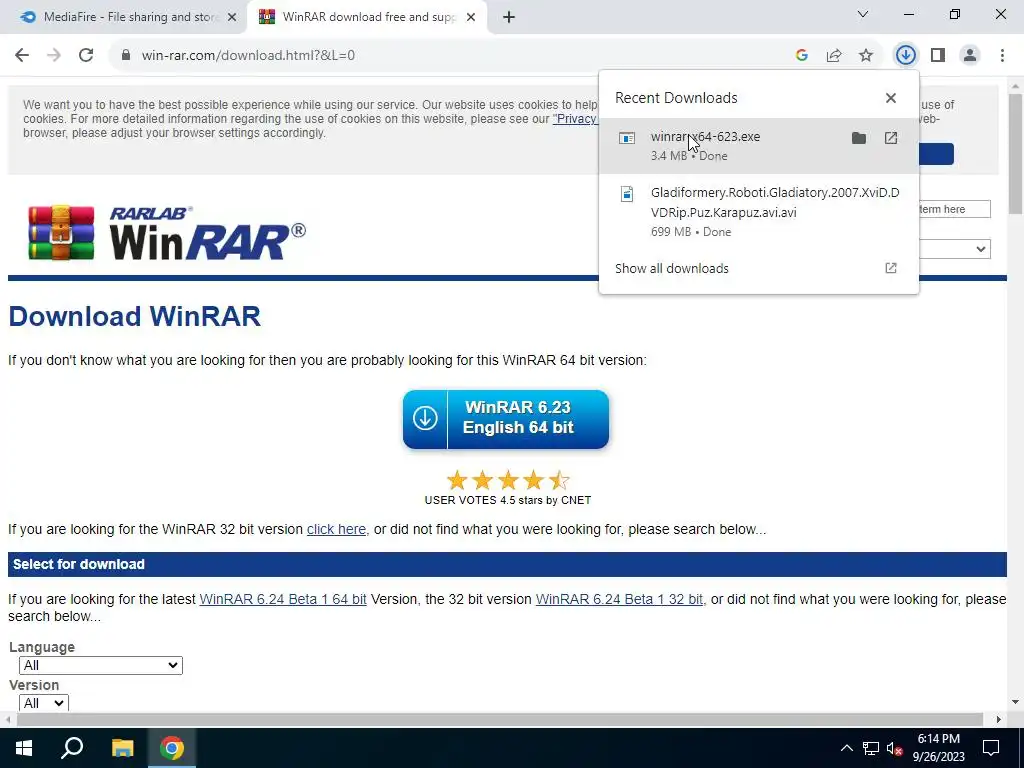Viewport: 1024px width, 768px height.
Task: Select the WinRAR download tab
Action: pos(368,17)
